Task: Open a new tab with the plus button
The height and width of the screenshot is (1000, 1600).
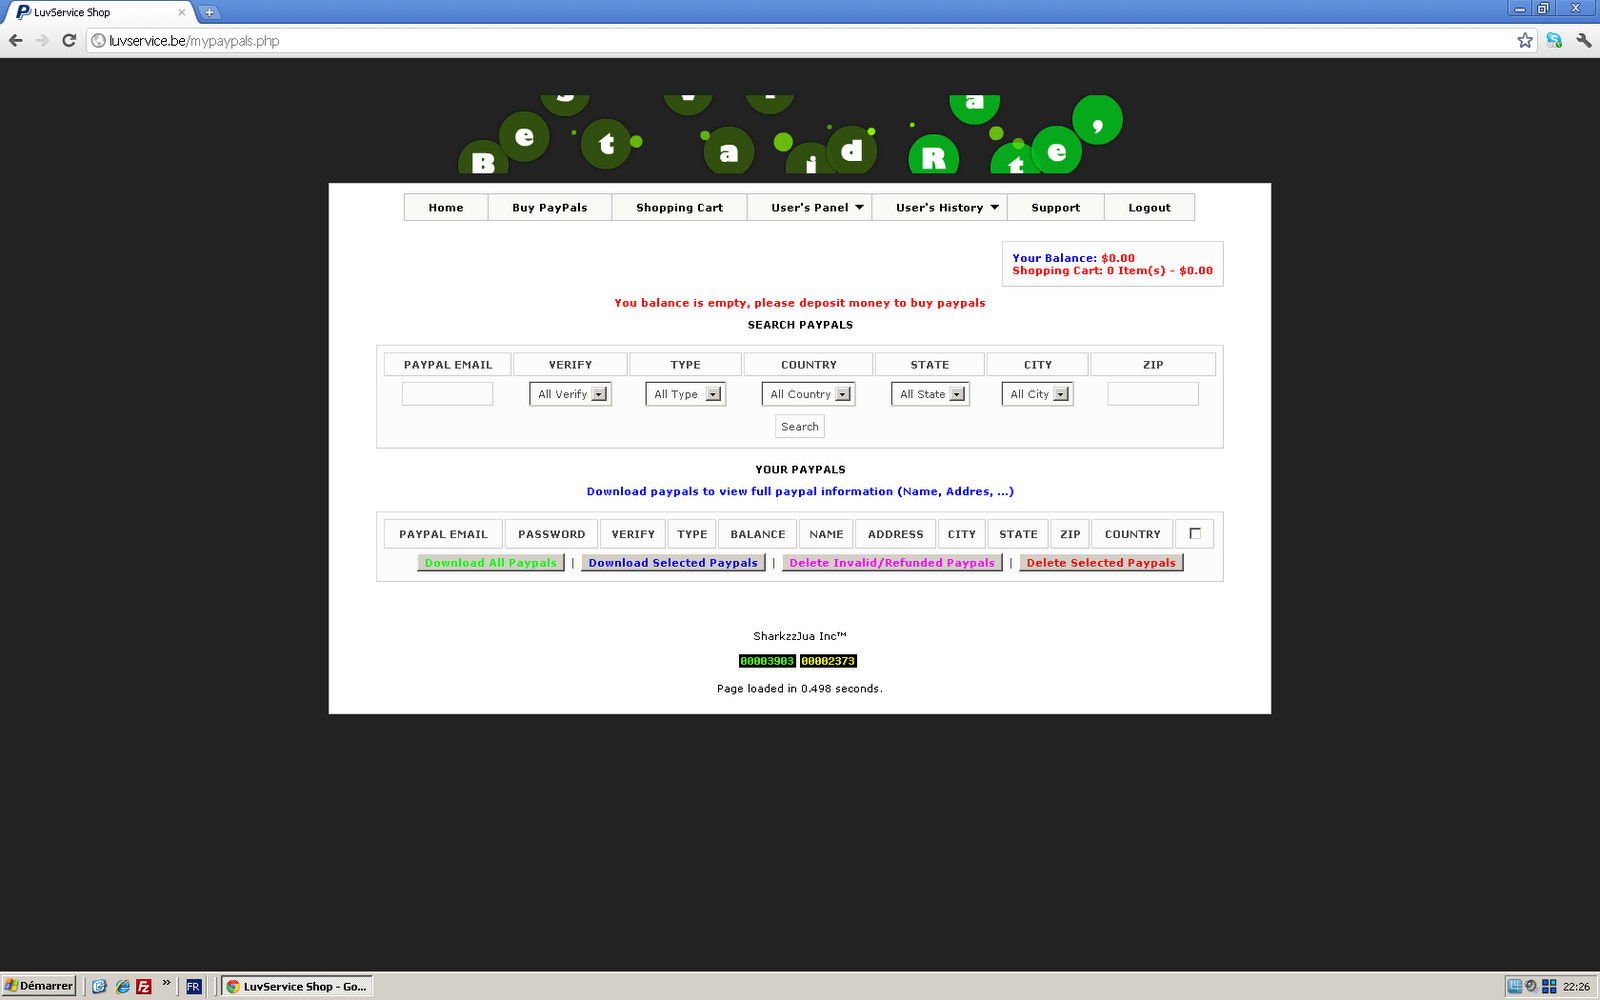Action: 209,12
